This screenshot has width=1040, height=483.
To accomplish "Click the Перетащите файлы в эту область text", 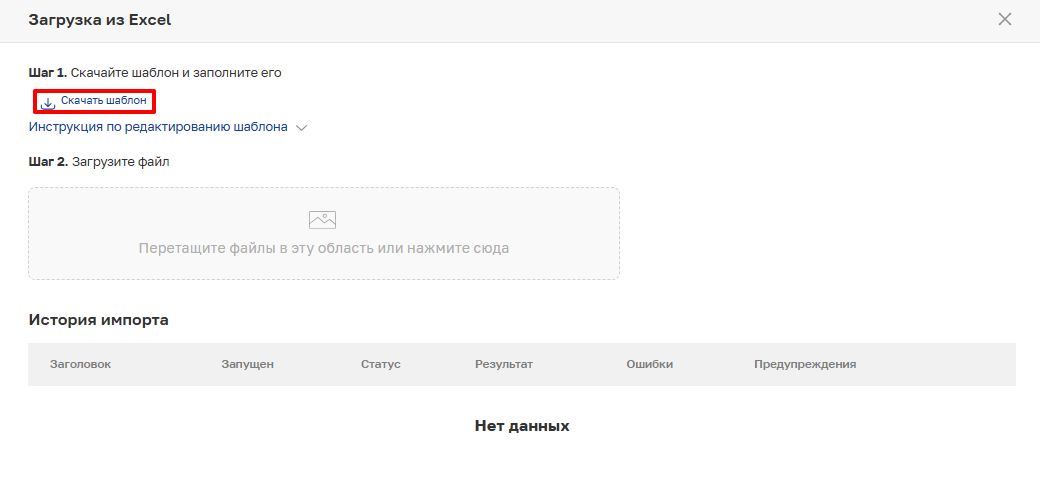I will (323, 248).
